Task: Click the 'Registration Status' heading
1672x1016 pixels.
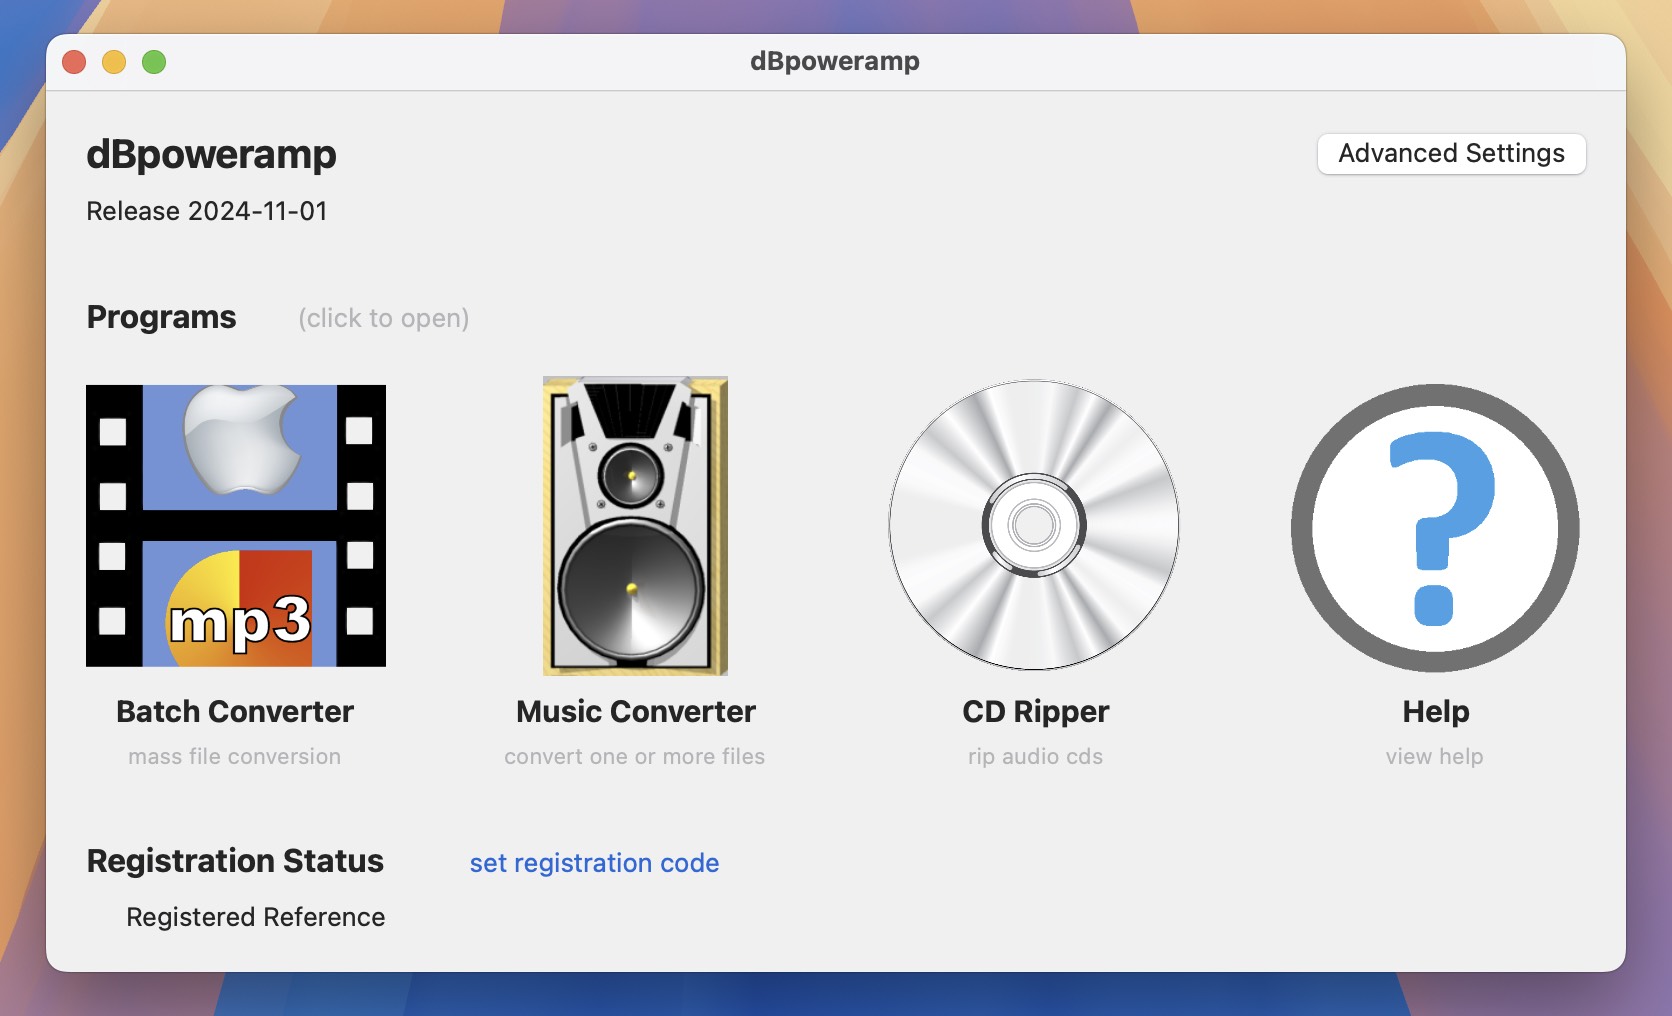Action: pyautogui.click(x=235, y=861)
